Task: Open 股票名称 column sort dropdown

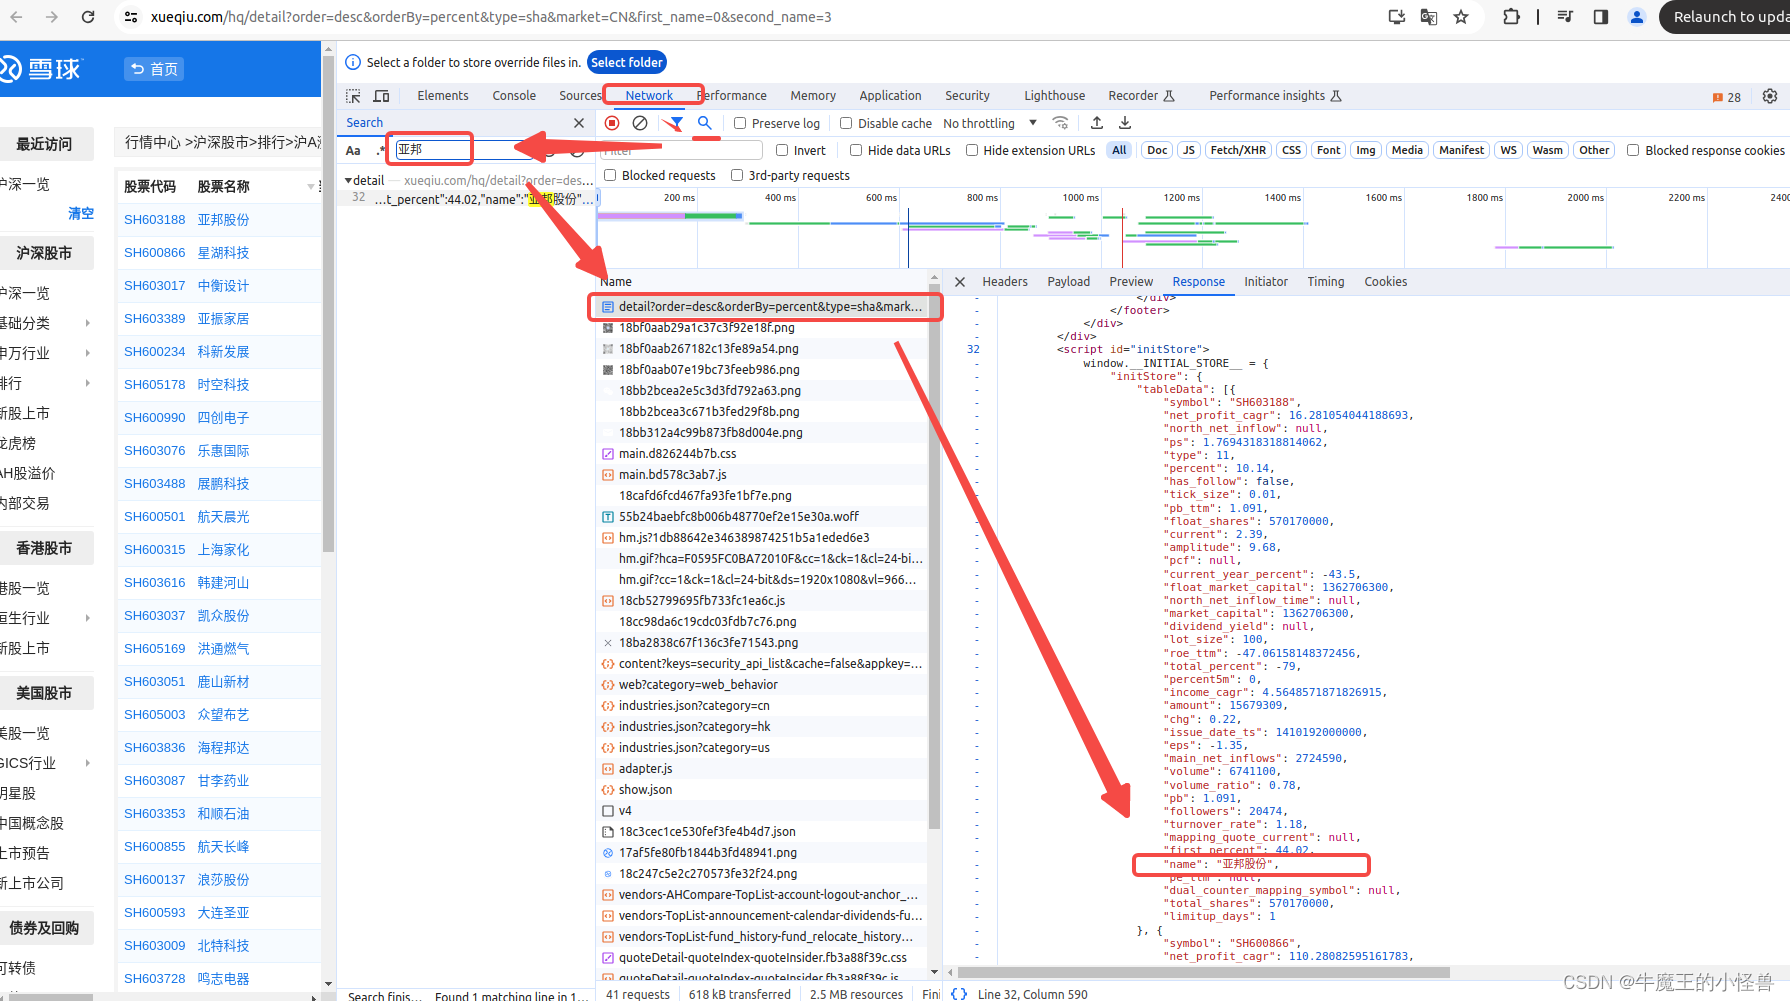Action: click(310, 187)
